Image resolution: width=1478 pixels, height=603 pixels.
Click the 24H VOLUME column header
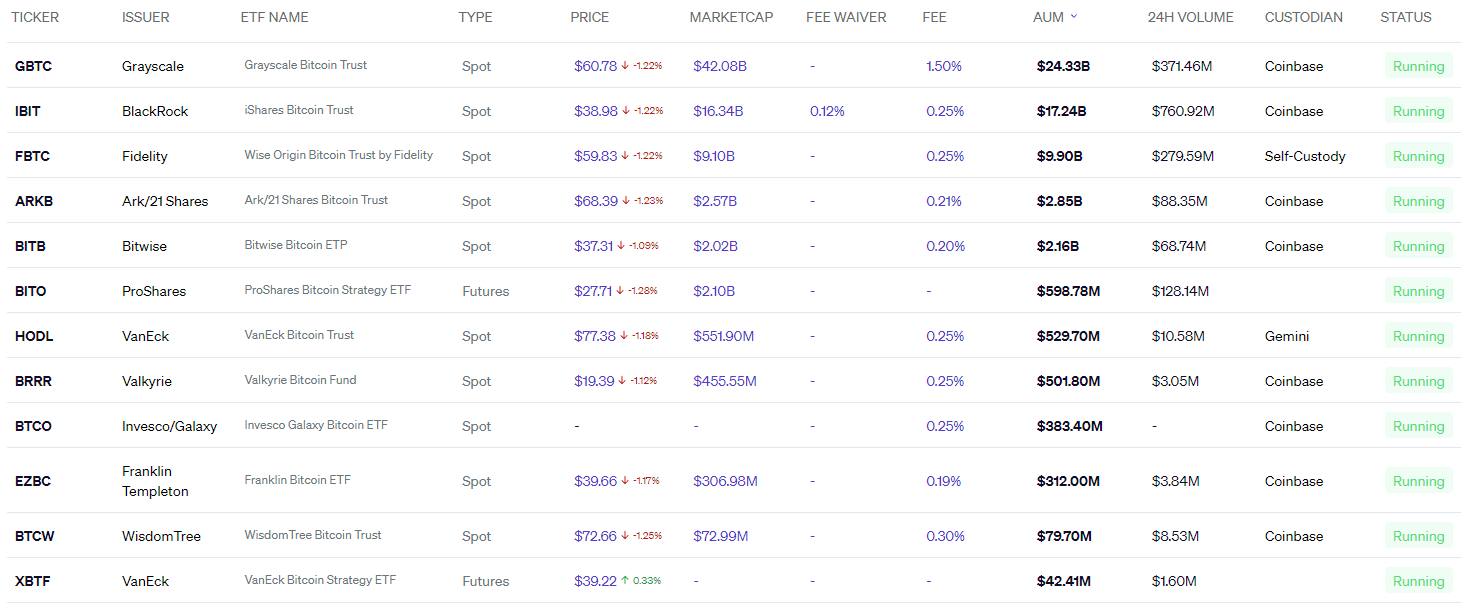click(x=1190, y=17)
